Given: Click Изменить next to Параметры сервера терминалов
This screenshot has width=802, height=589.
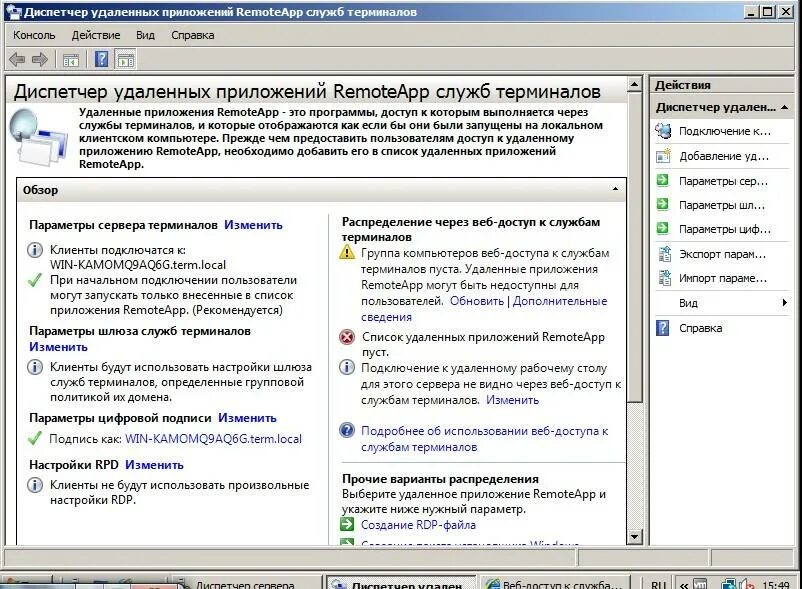Looking at the screenshot, I should [253, 225].
